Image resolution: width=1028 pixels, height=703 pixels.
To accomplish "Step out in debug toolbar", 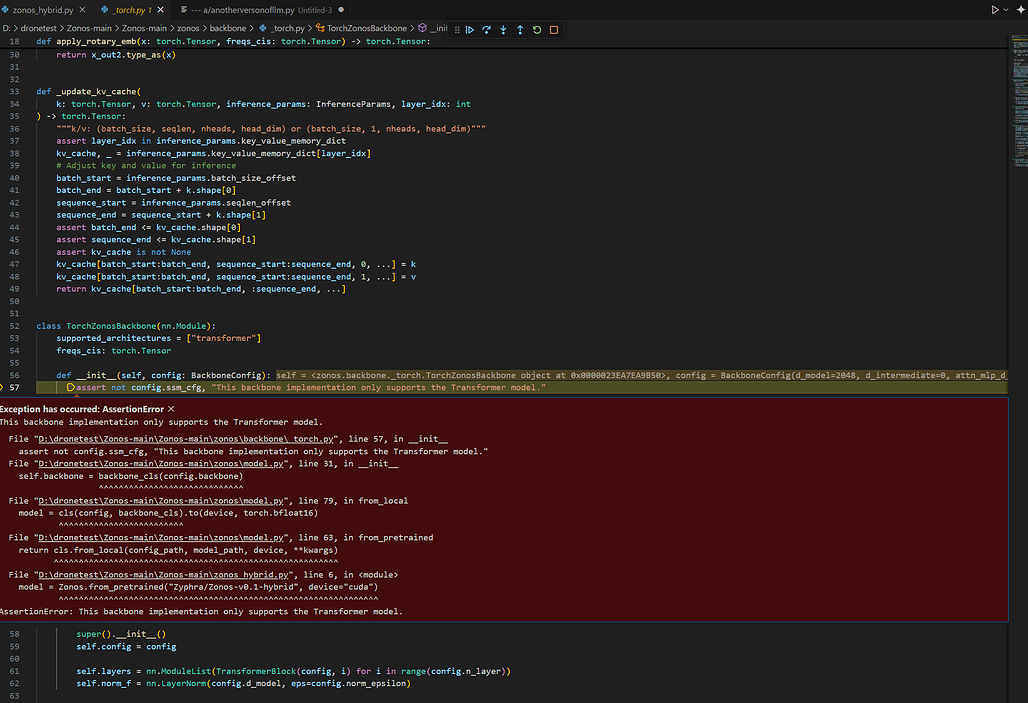I will click(x=520, y=30).
